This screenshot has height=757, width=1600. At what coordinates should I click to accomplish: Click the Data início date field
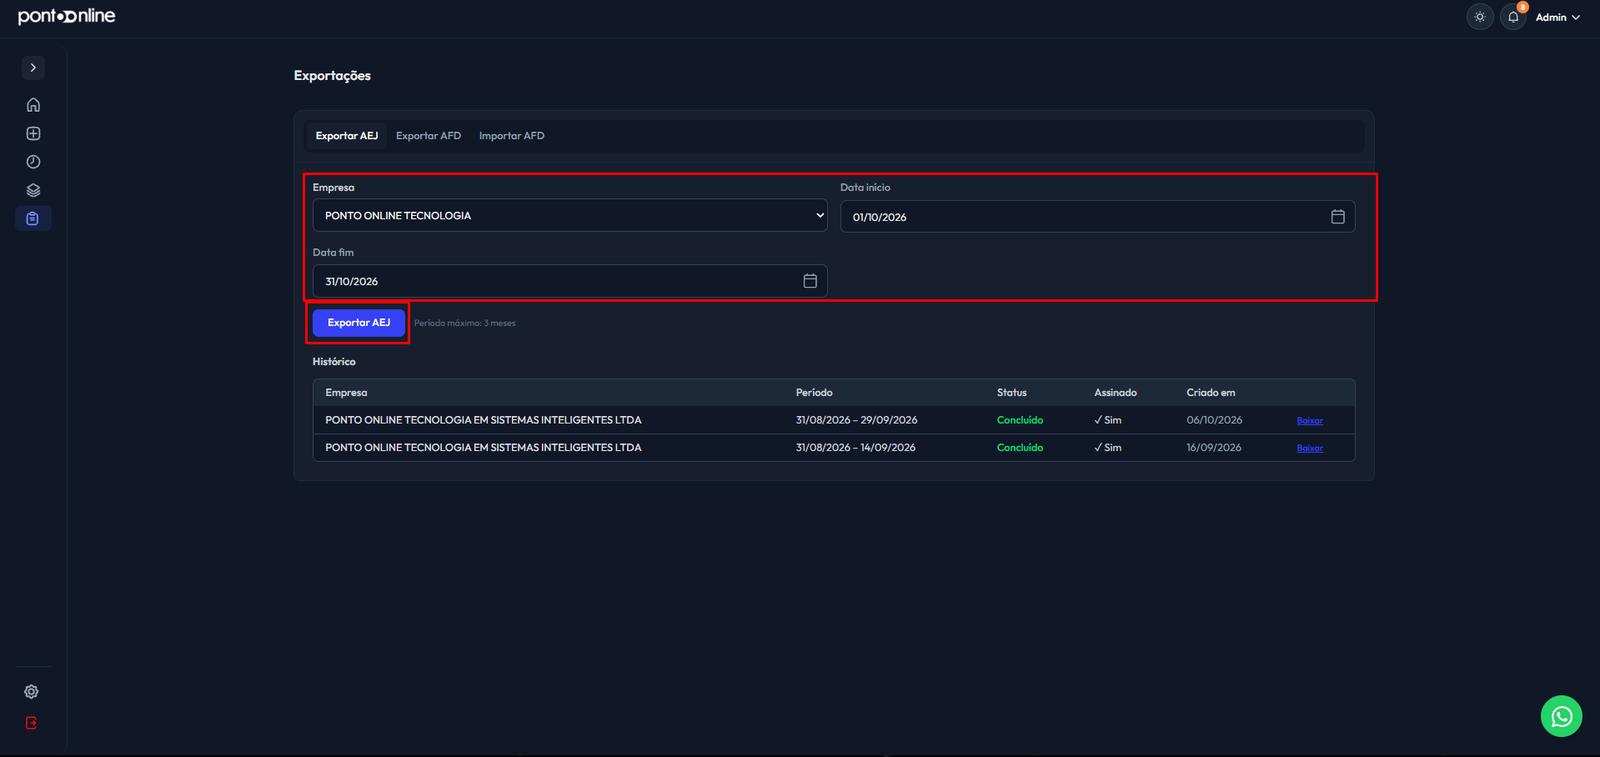tap(1097, 217)
